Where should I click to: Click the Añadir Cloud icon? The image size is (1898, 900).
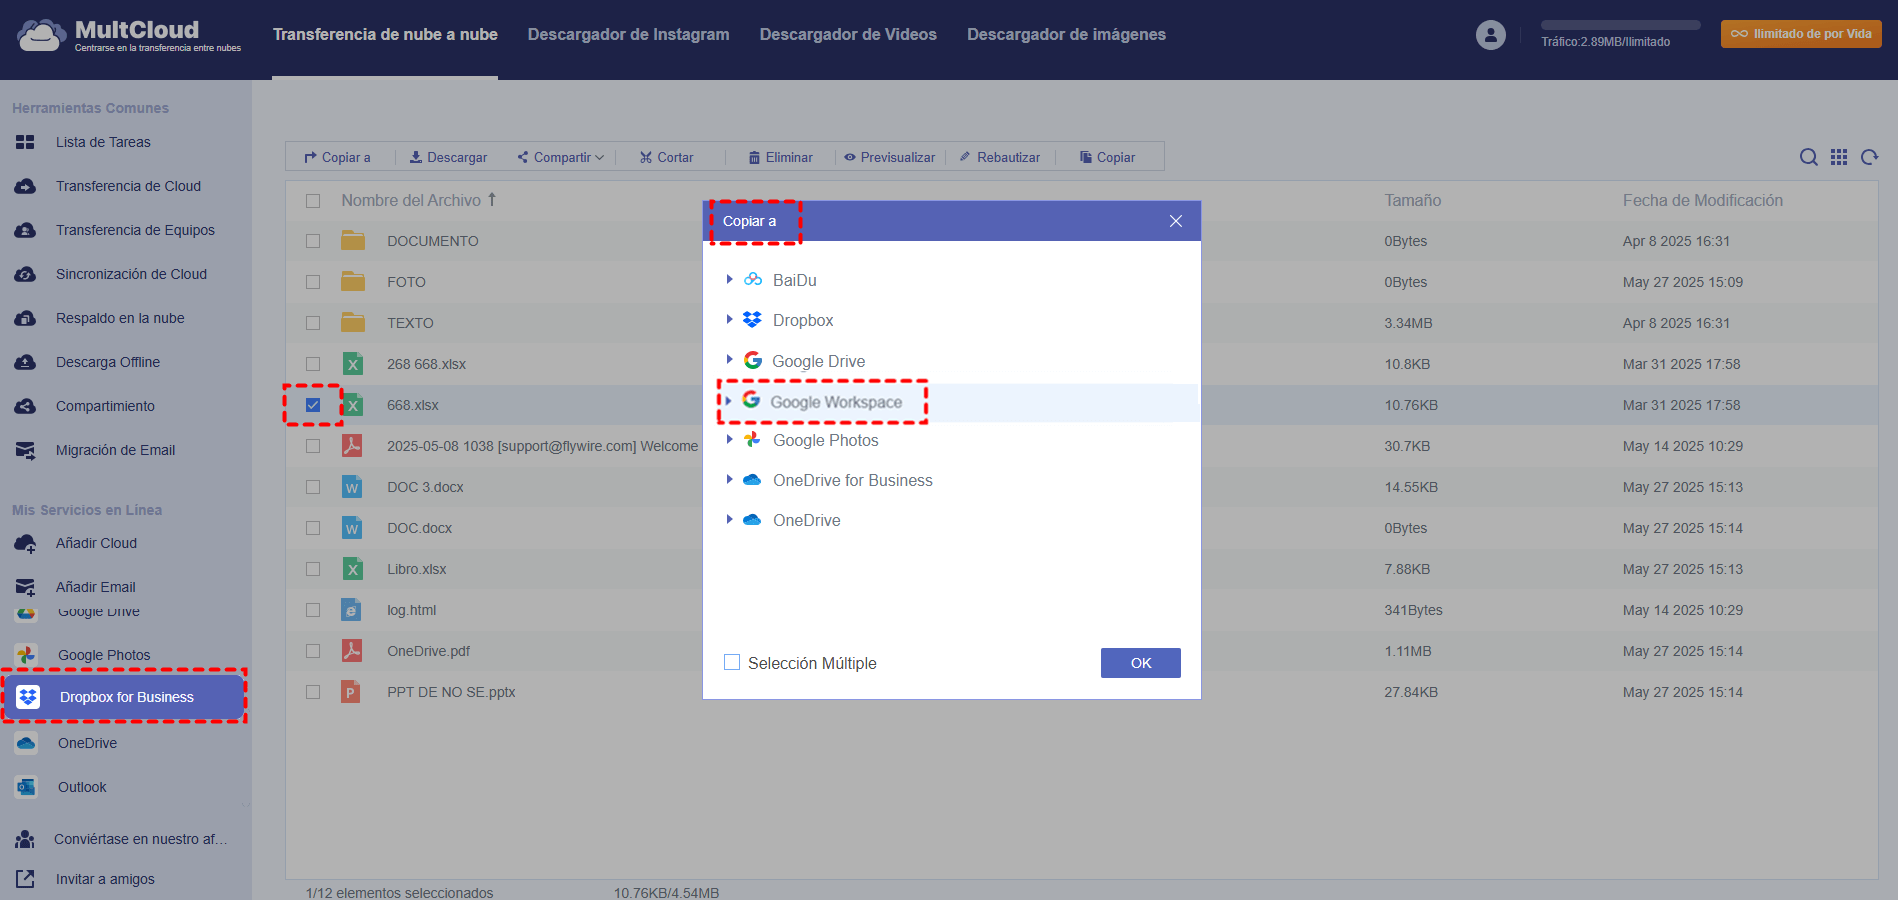tap(25, 543)
